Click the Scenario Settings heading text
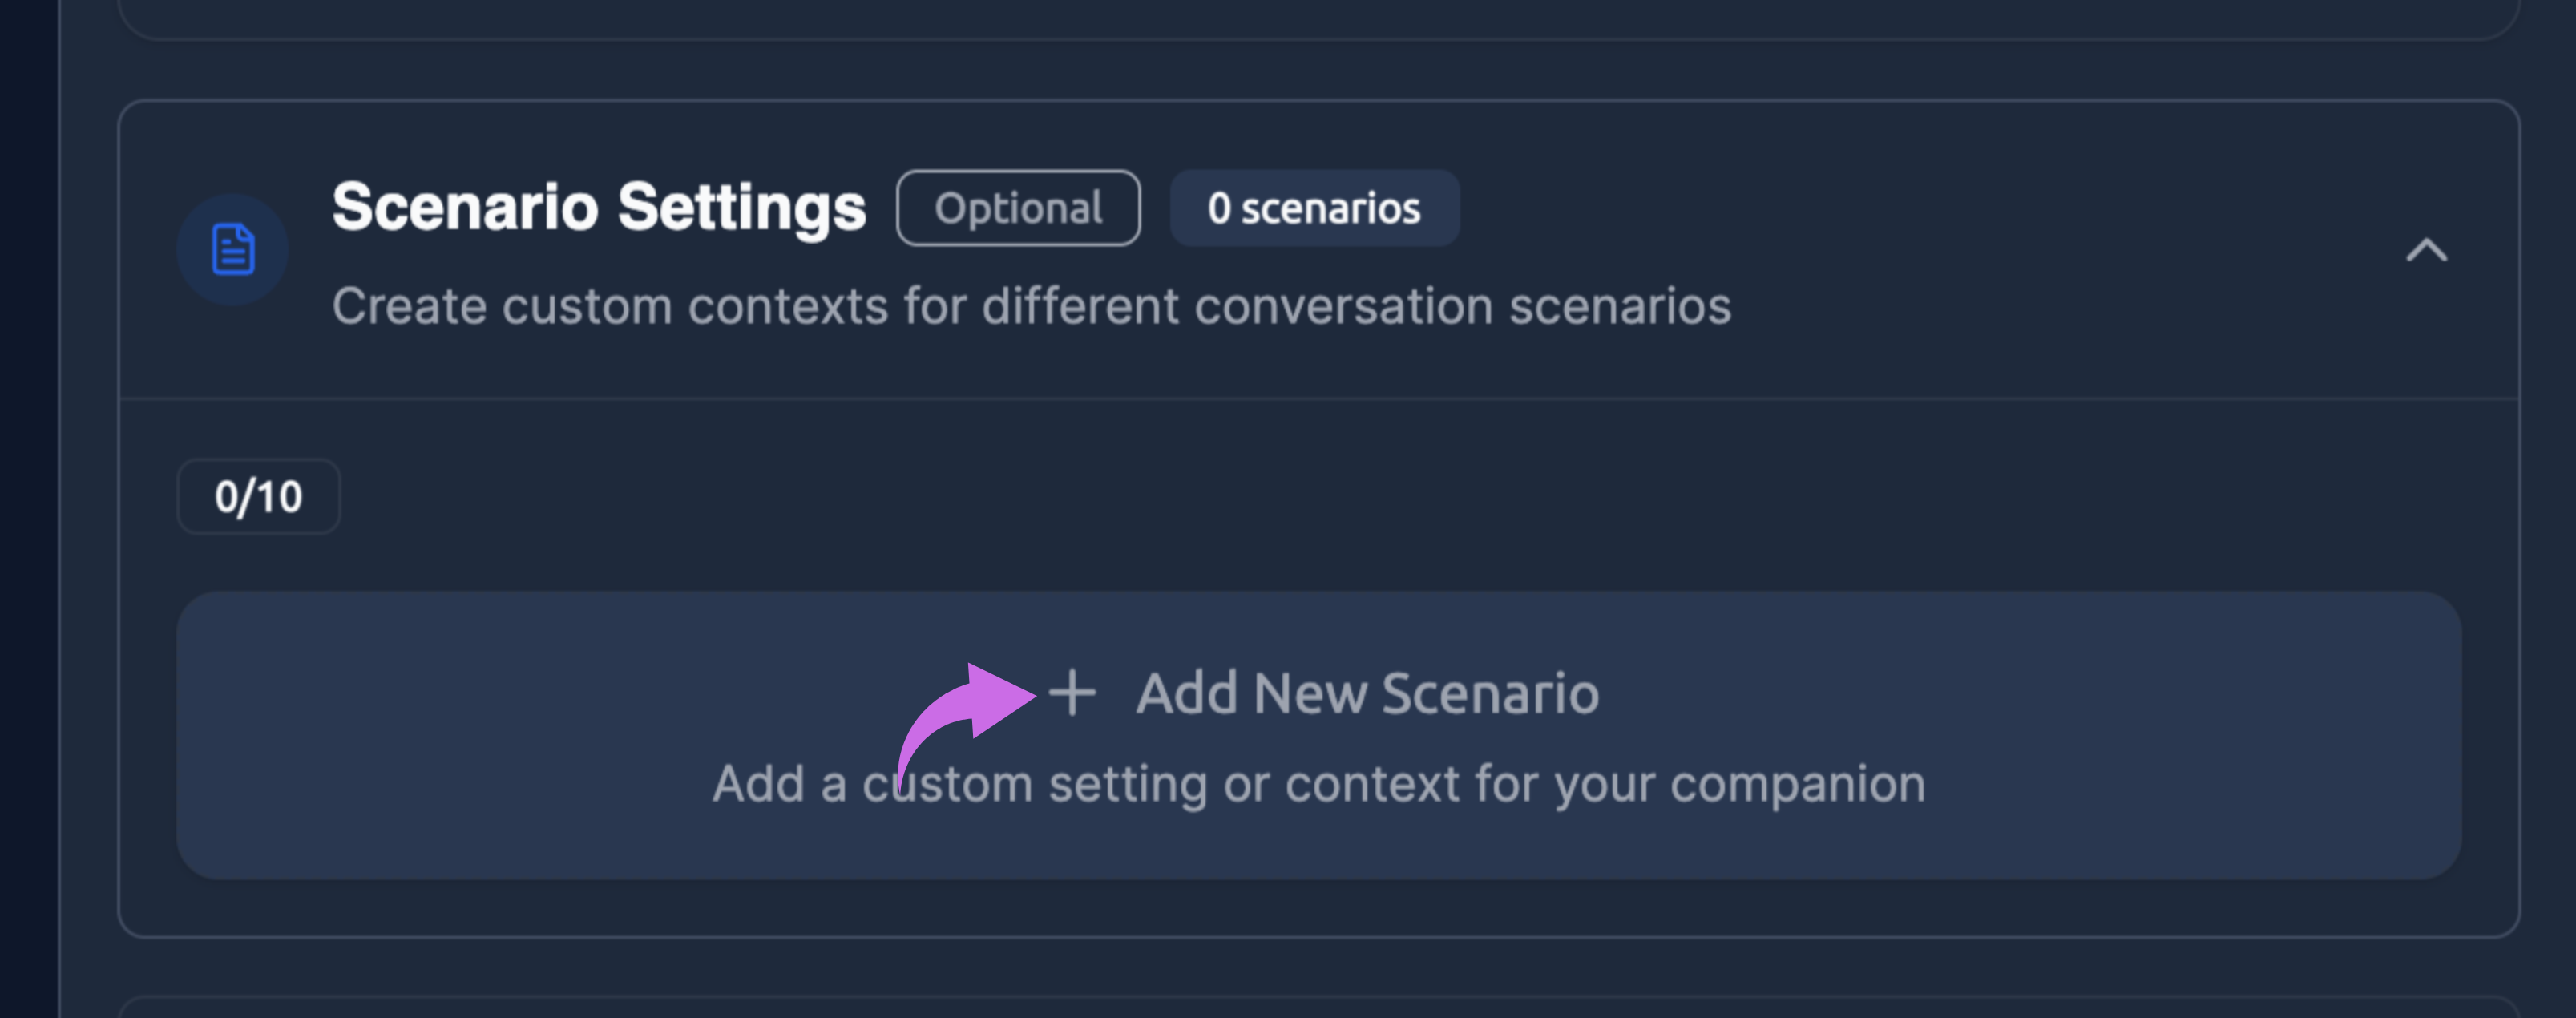The height and width of the screenshot is (1018, 2576). [x=600, y=207]
